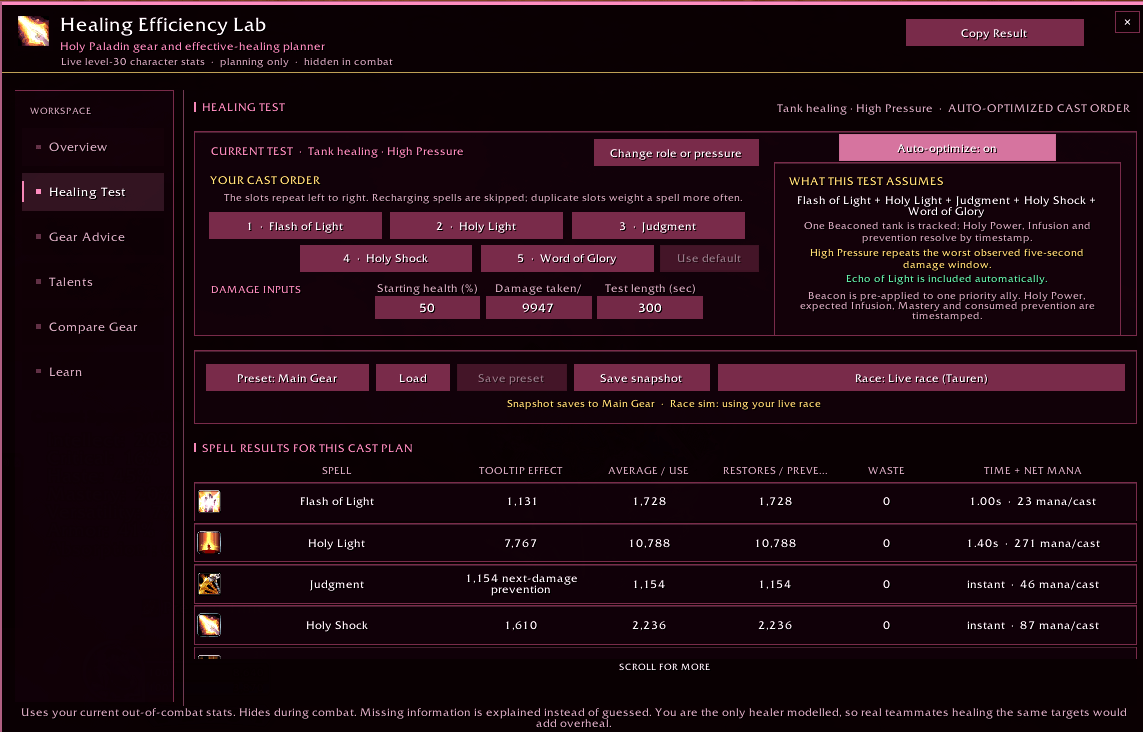Click the Holy Light spell icon
Screen dimensions: 1143x732
pos(209,543)
